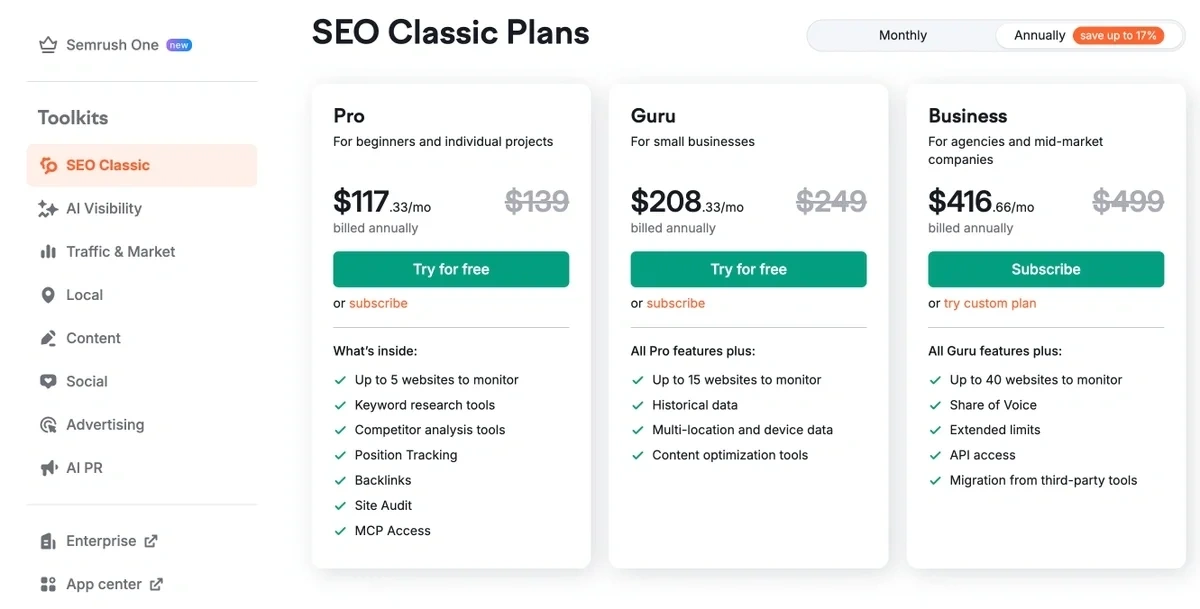Viewport: 1200px width, 609px height.
Task: Click the new badge beside Semrush One
Action: pos(179,45)
